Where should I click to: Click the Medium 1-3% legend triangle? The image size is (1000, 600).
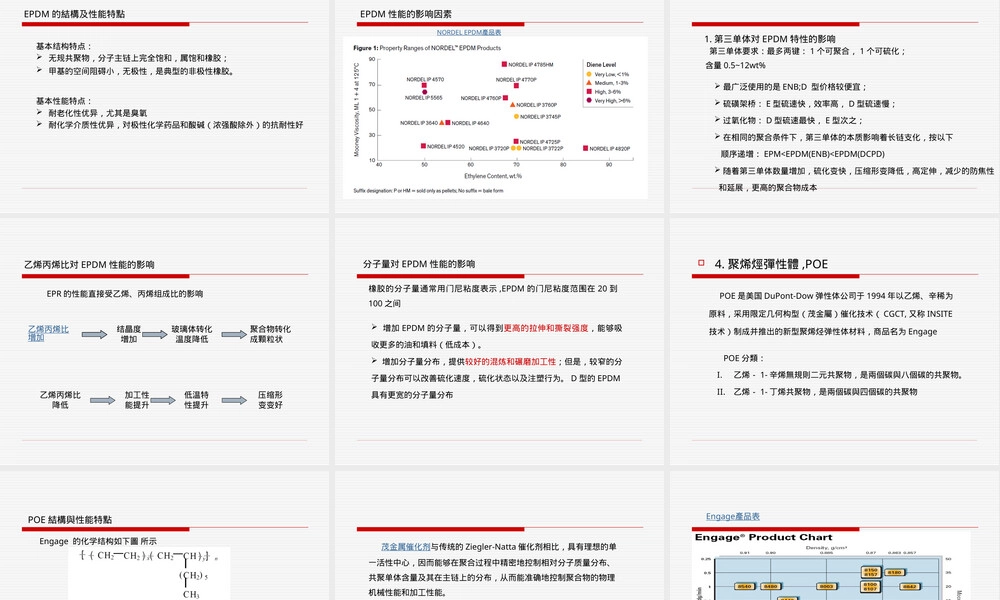click(589, 83)
